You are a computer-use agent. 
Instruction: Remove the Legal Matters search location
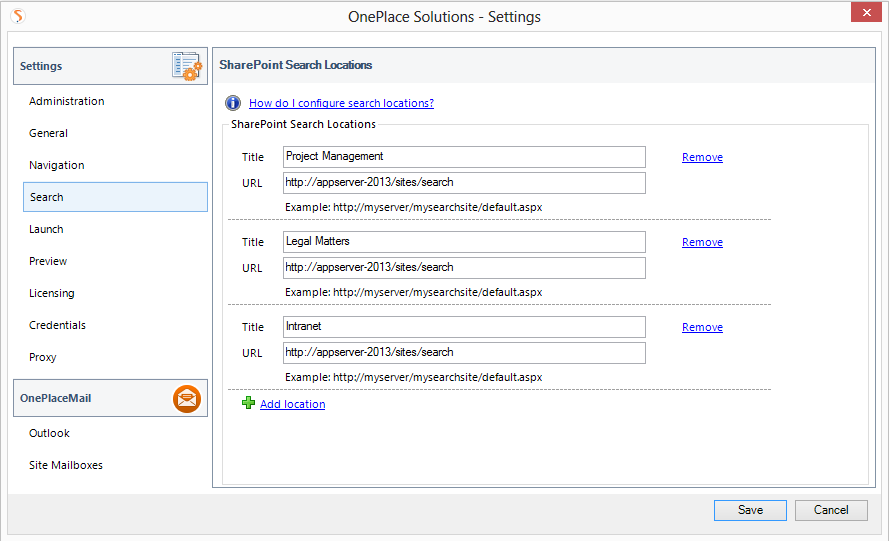(x=702, y=242)
